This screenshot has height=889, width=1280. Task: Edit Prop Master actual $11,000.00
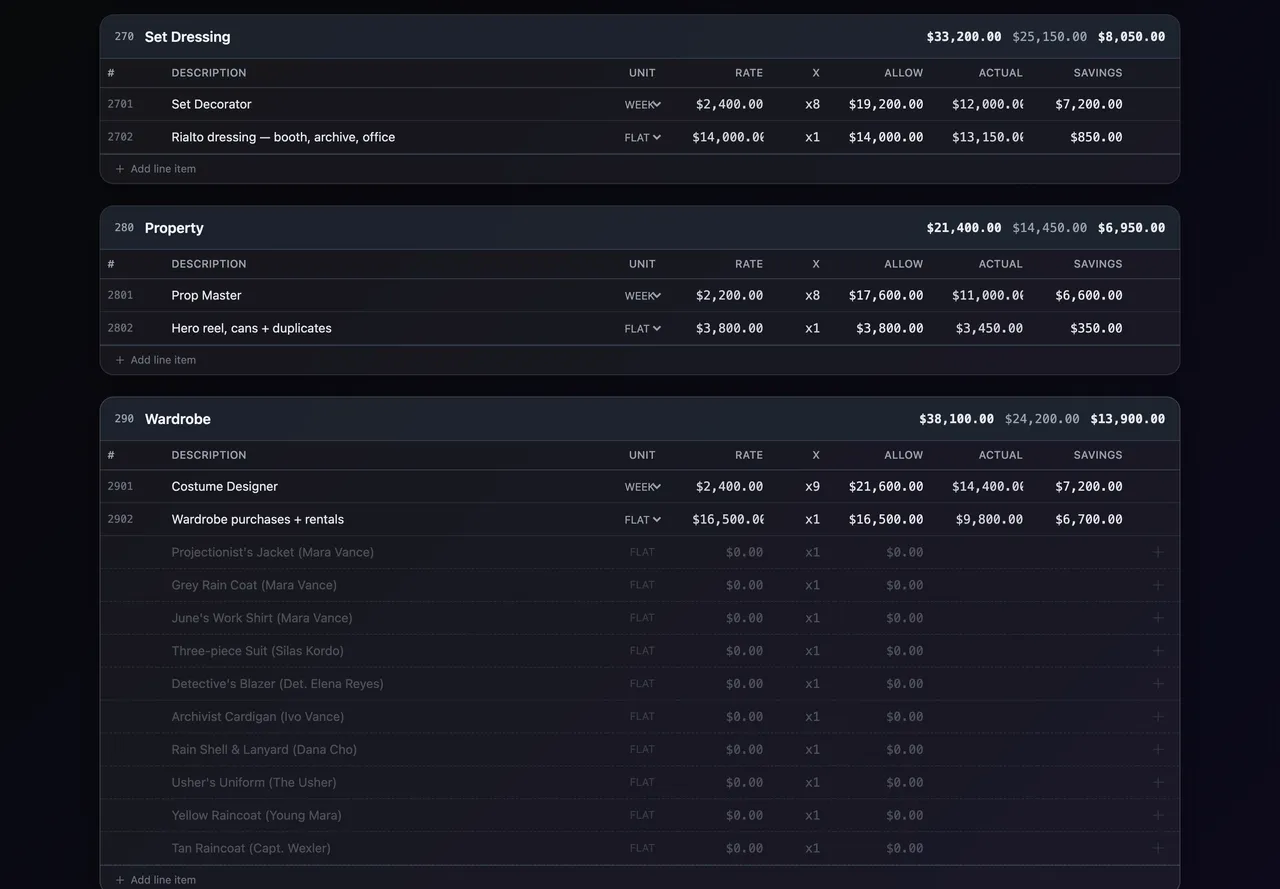(x=987, y=295)
